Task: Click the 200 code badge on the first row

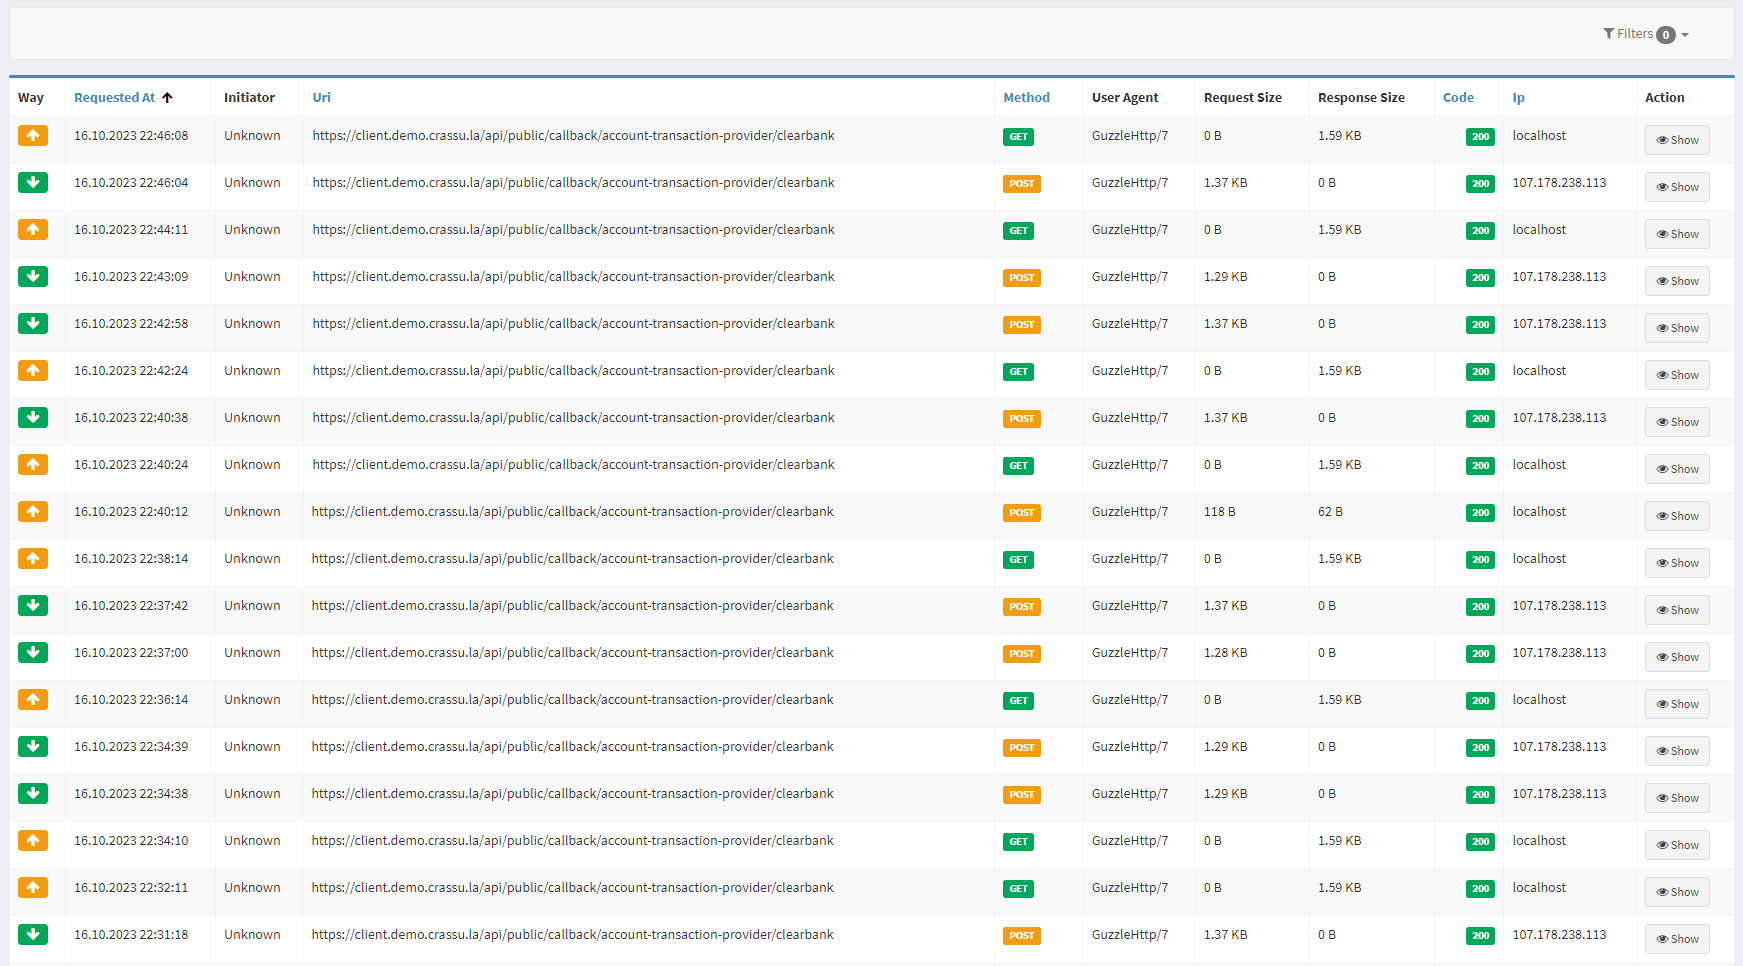Action: click(1480, 136)
